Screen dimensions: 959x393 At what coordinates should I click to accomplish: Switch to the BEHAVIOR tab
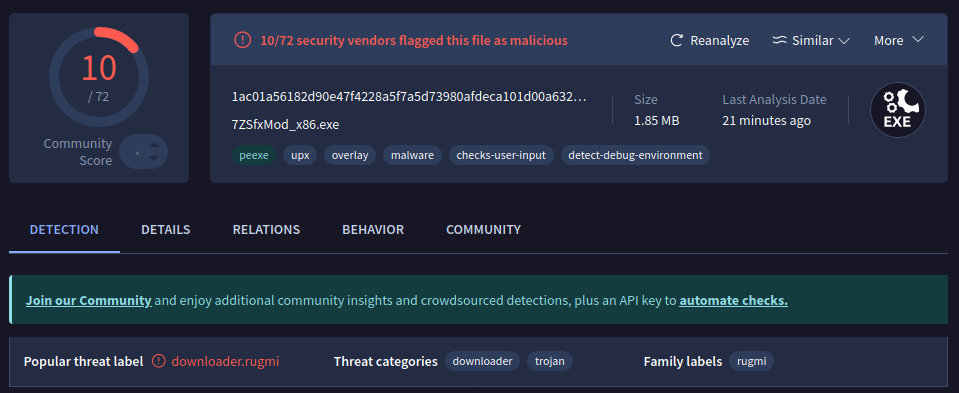coord(373,230)
